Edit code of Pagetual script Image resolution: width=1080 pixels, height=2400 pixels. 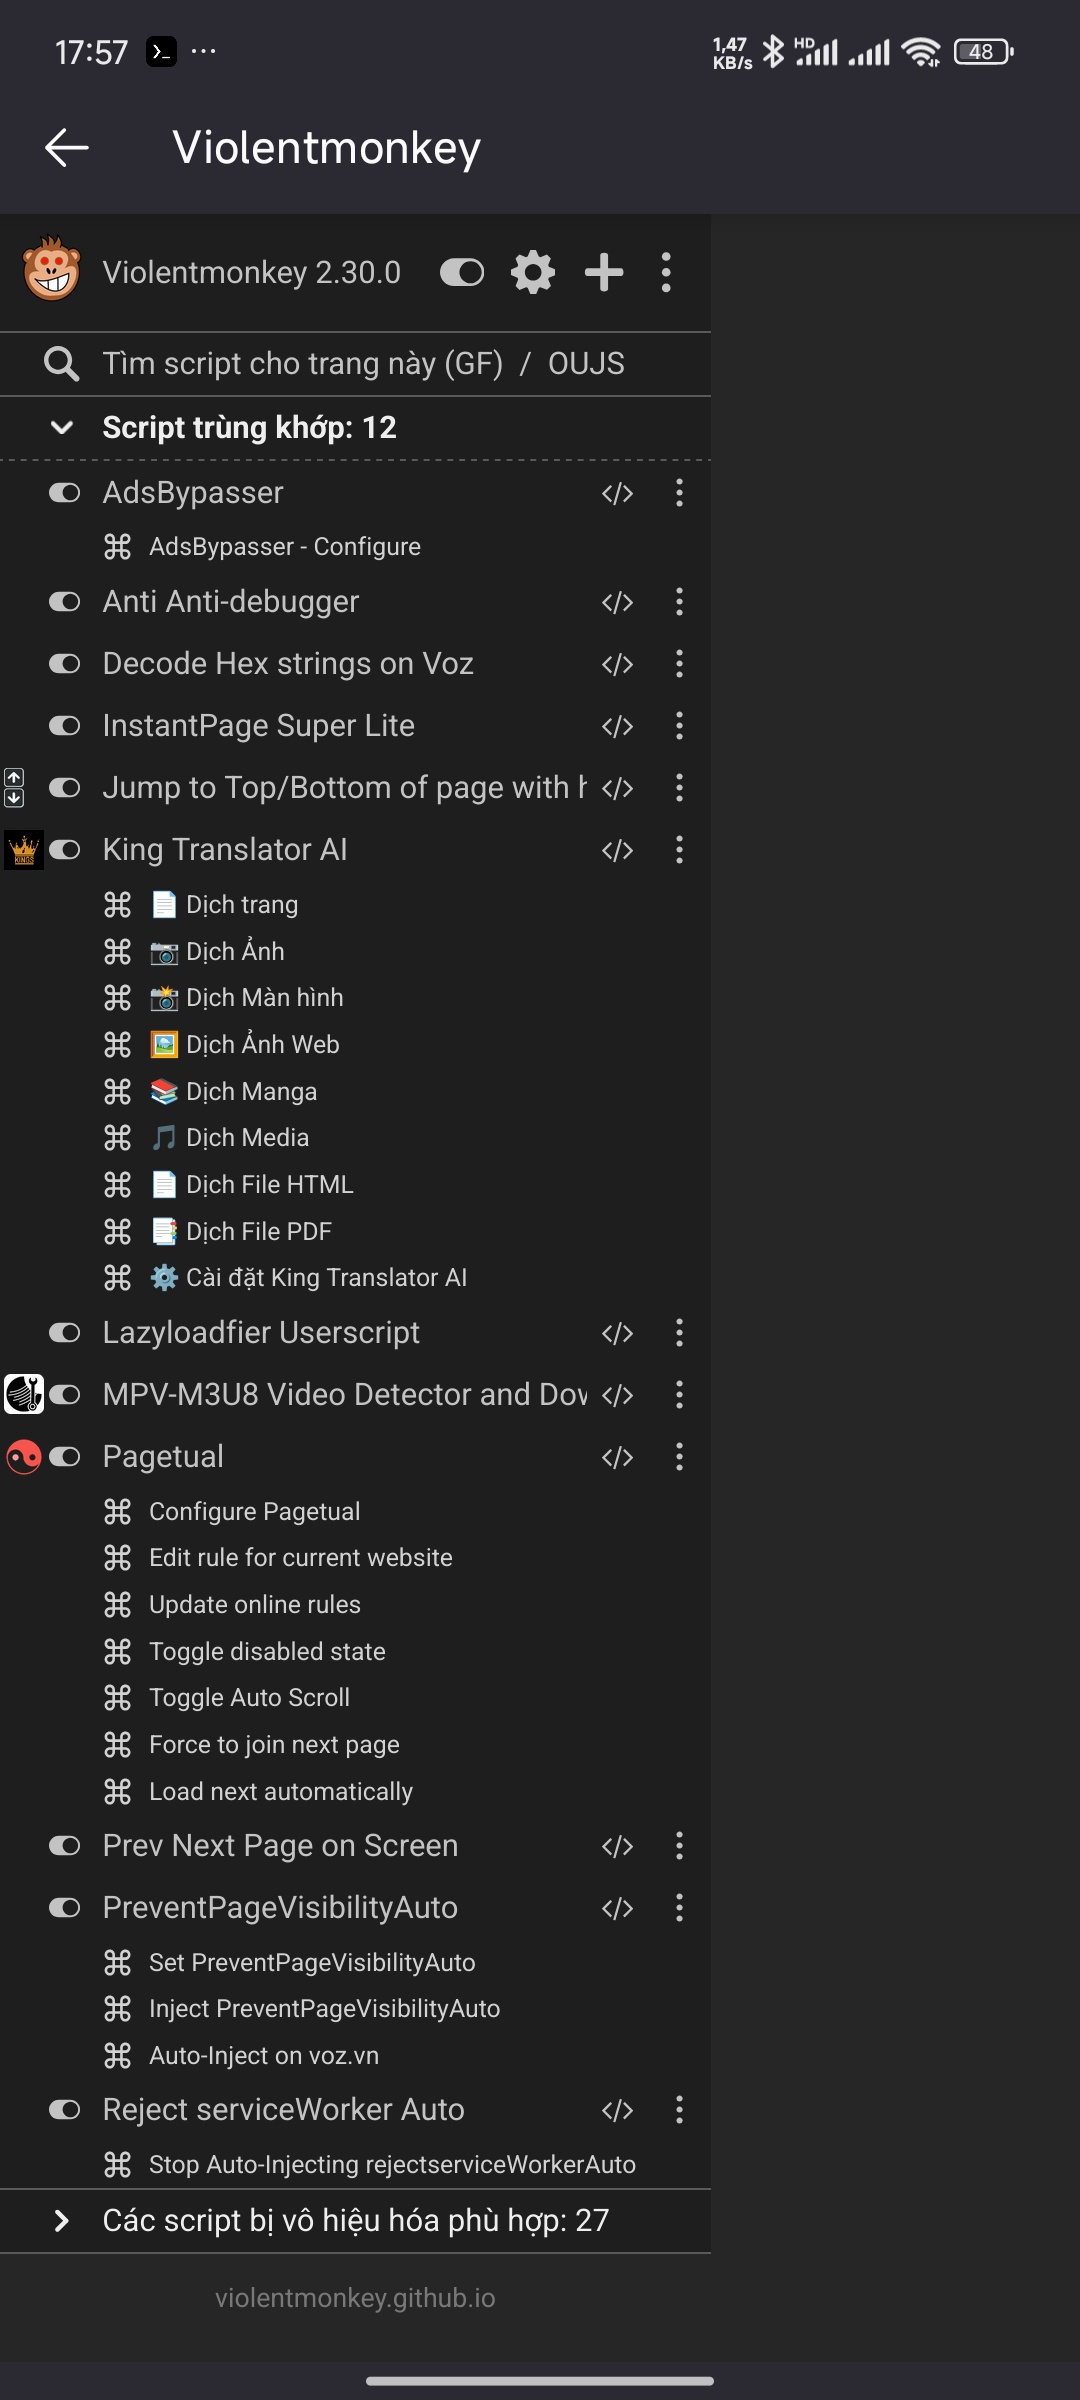pos(617,1457)
